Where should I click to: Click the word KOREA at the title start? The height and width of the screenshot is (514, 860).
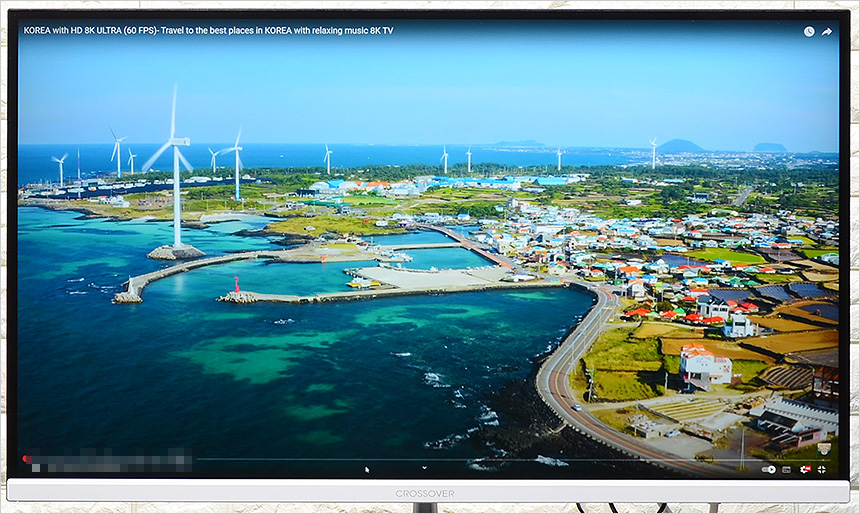click(x=38, y=31)
